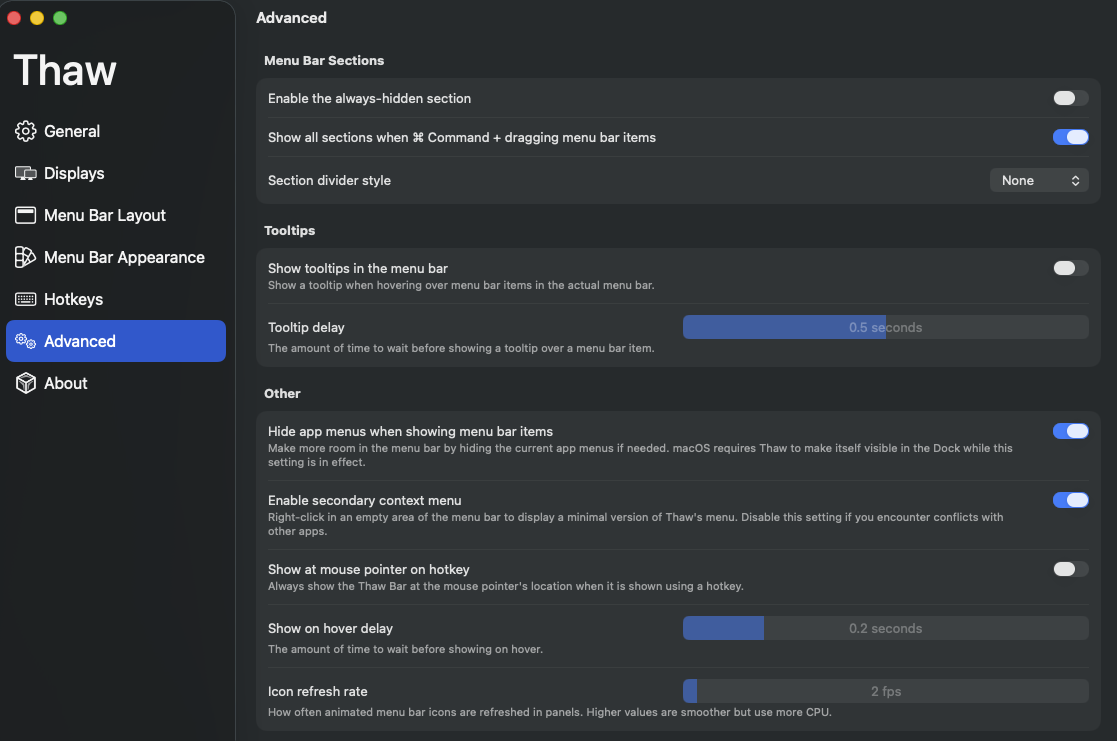Click the Advanced double-gear icon

(x=26, y=341)
